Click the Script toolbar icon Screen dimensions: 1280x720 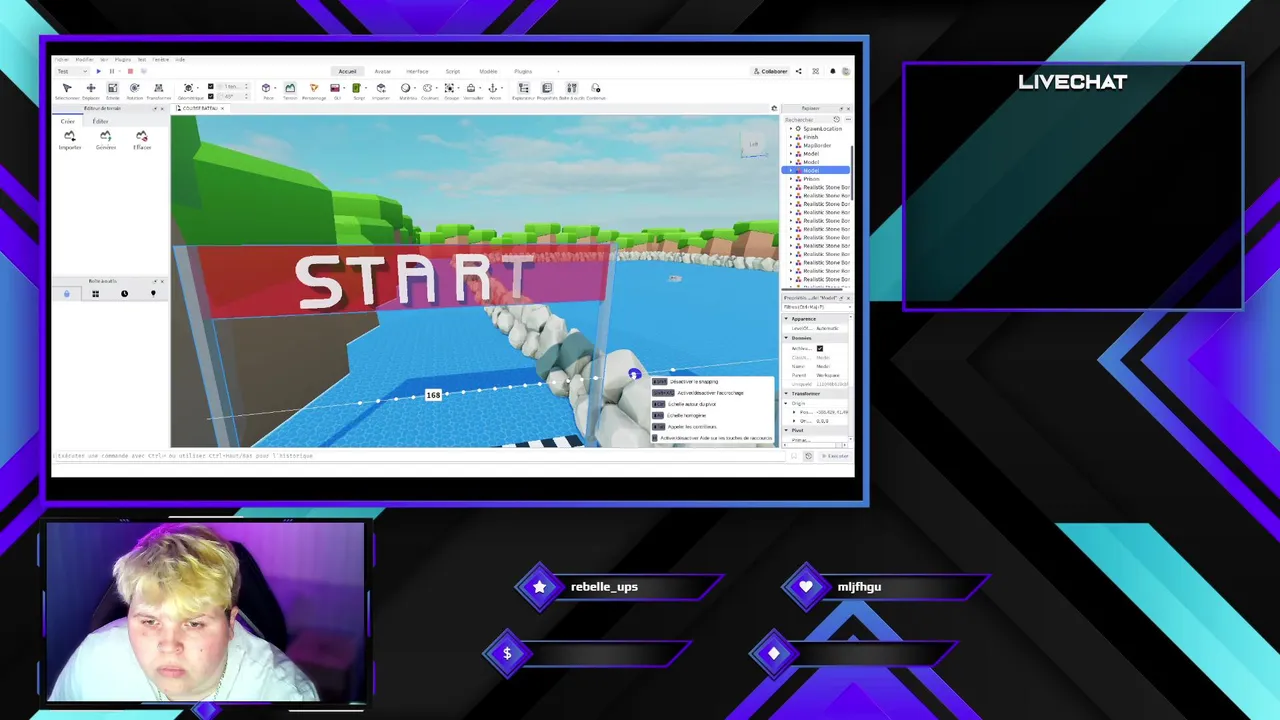(356, 88)
